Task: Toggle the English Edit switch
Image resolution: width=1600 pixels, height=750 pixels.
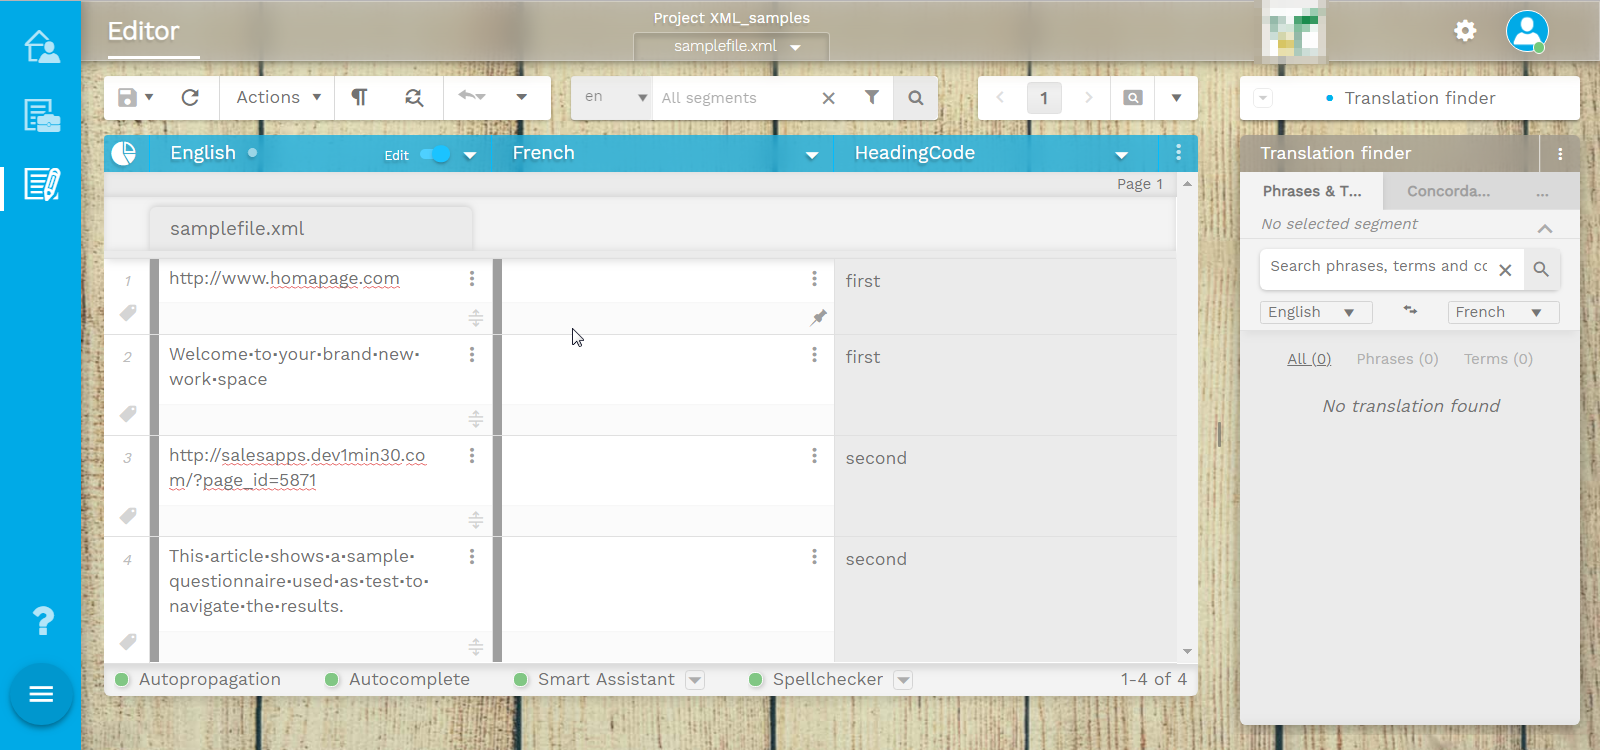Action: point(435,154)
